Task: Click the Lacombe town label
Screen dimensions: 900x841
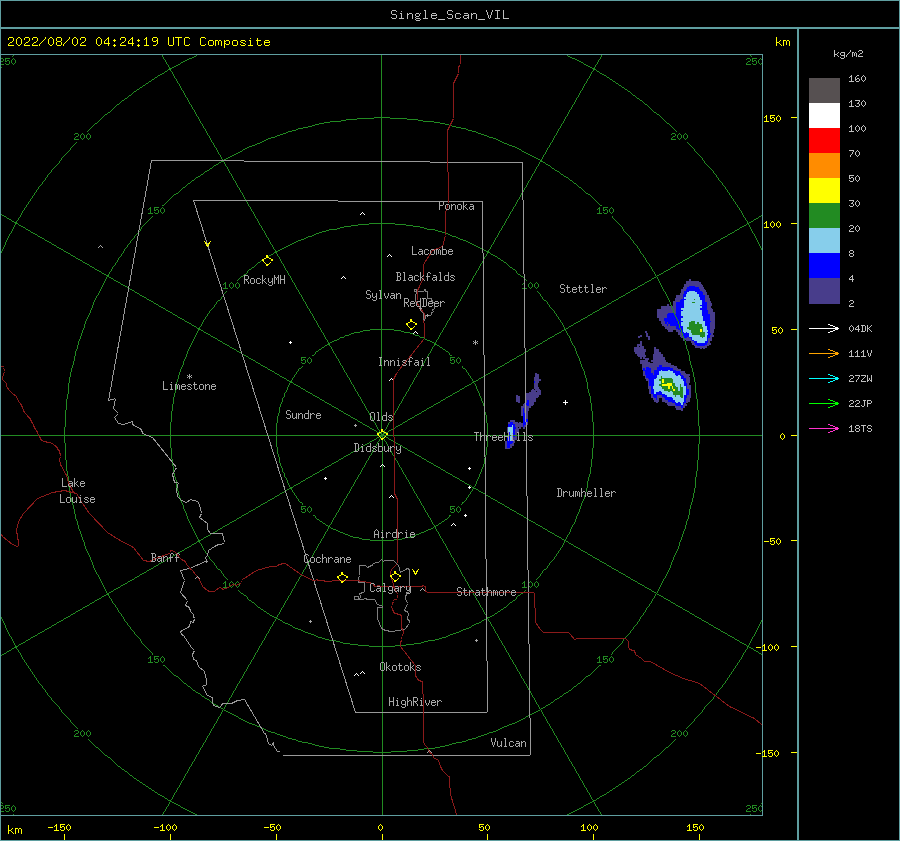Action: point(432,251)
